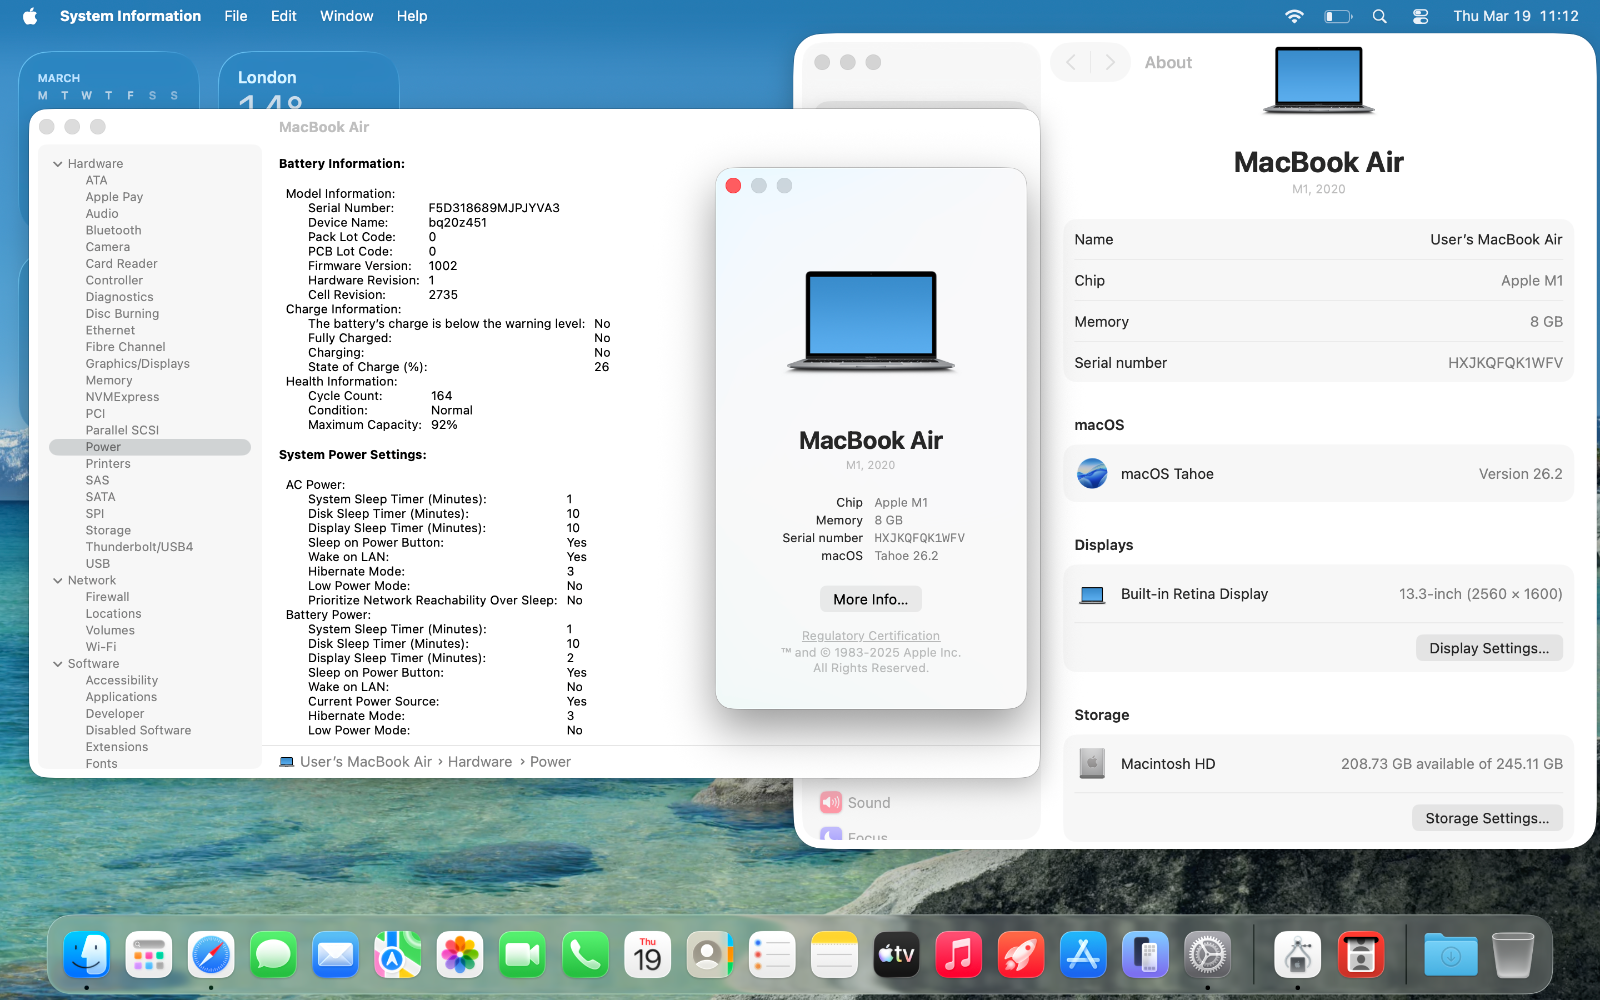1600x1000 pixels.
Task: Select Storage in the Hardware list
Action: [x=108, y=531]
